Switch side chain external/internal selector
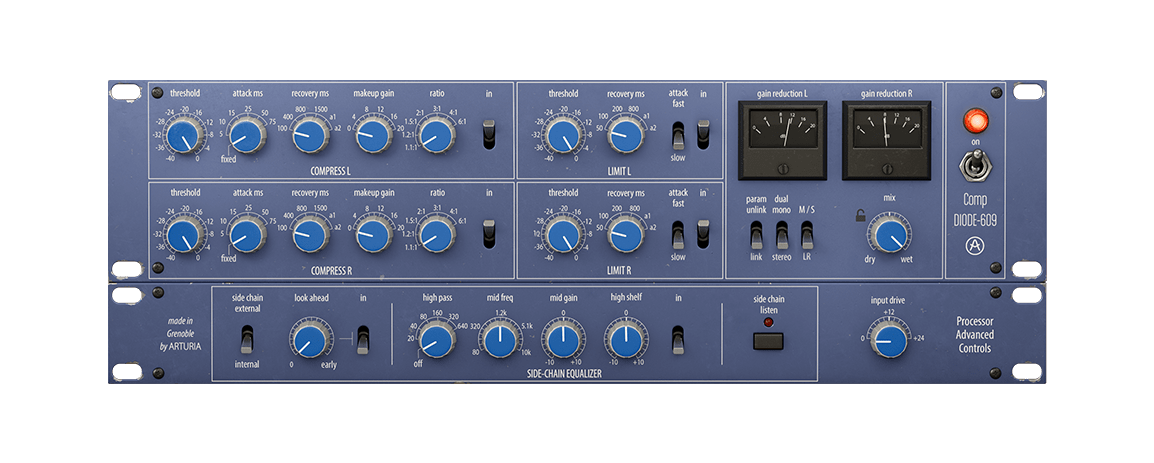The image size is (1154, 463). click(247, 339)
